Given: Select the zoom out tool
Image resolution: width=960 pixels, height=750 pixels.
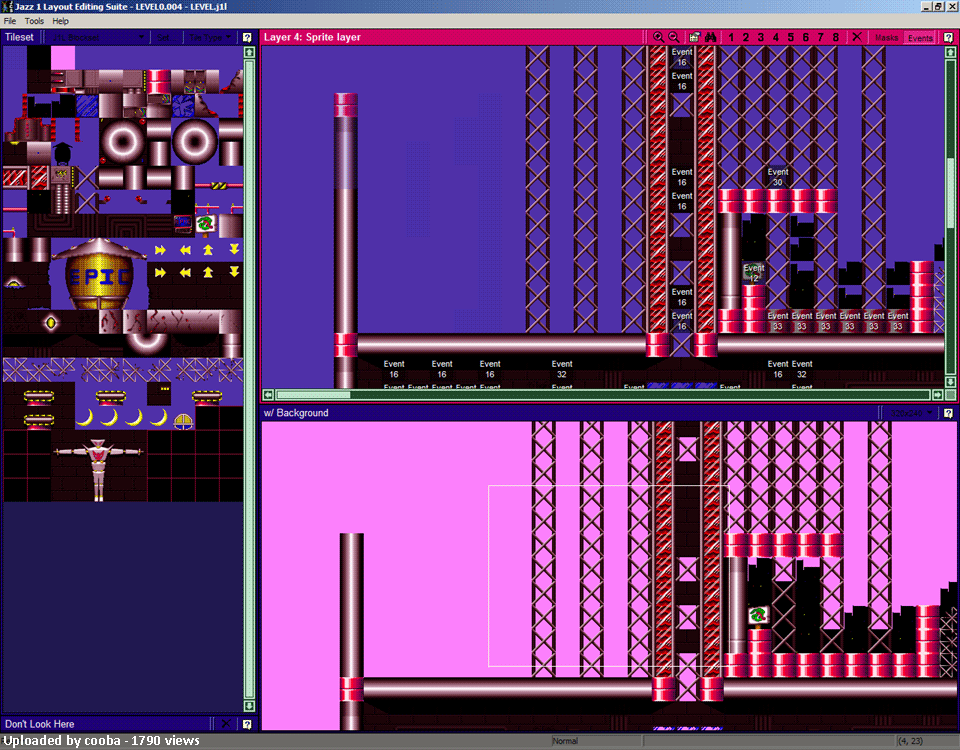Looking at the screenshot, I should pyautogui.click(x=674, y=37).
